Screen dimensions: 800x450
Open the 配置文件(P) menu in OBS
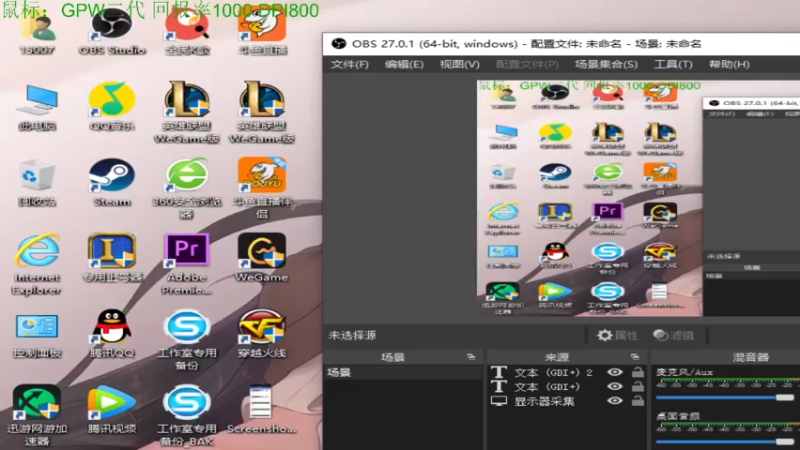click(x=527, y=64)
